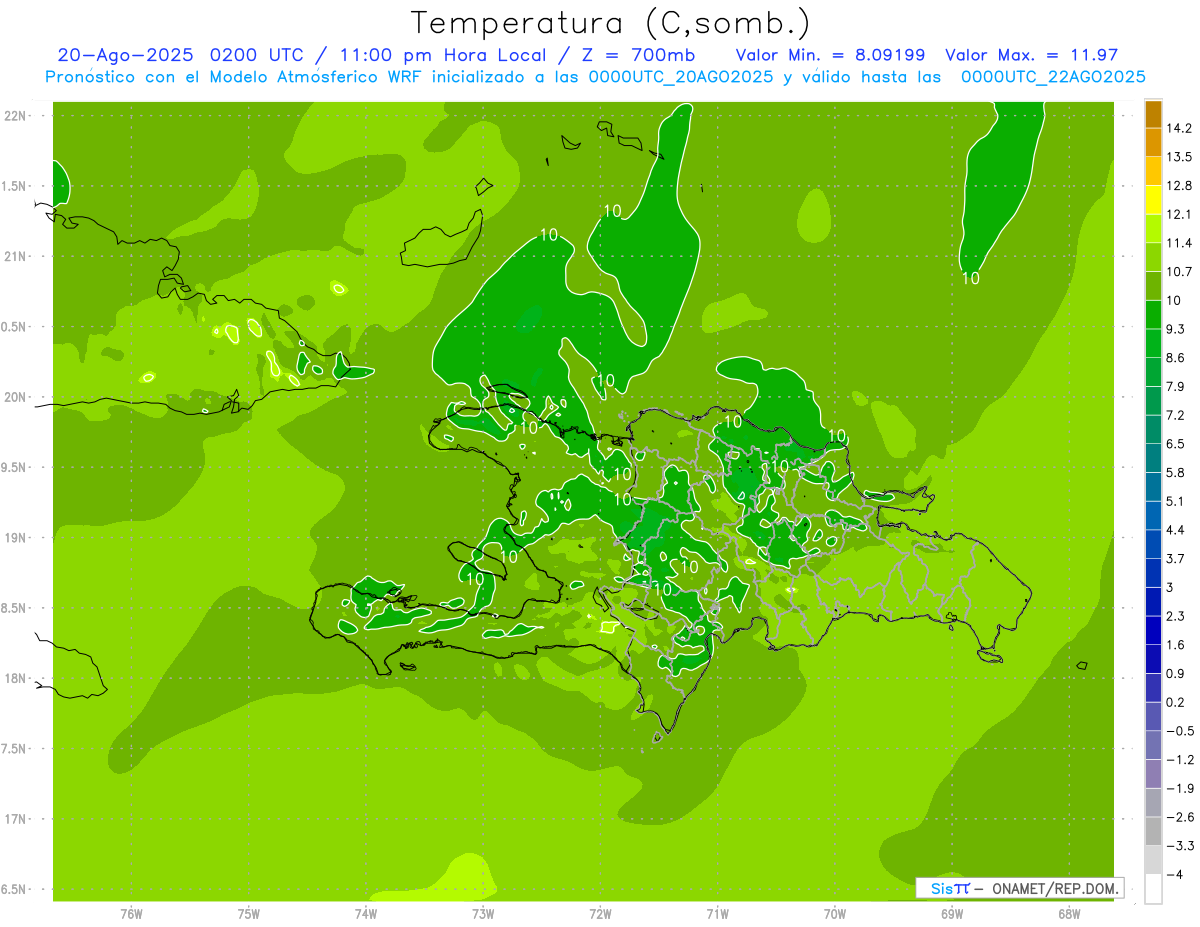The width and height of the screenshot is (1200, 927).
Task: Click the "21N" latitude axis label
Action: (15, 256)
